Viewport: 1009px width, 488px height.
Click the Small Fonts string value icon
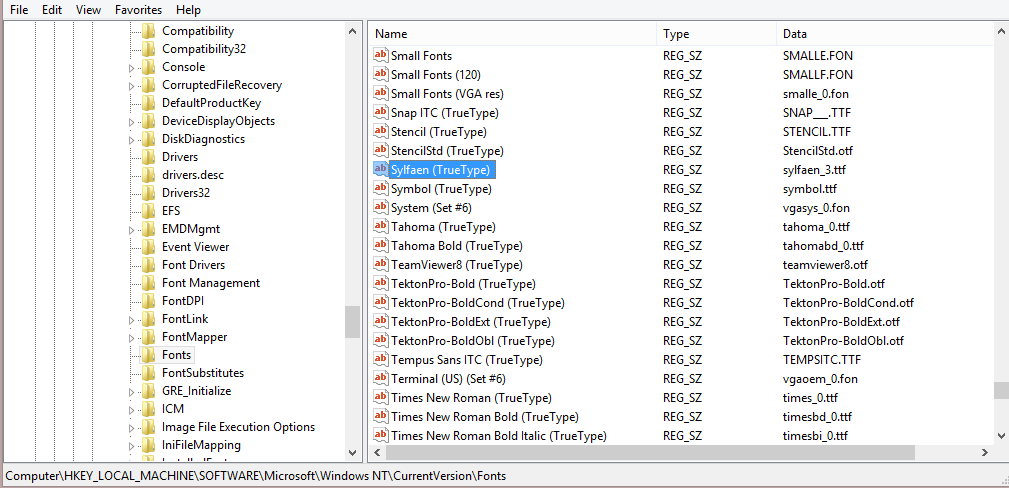point(380,55)
